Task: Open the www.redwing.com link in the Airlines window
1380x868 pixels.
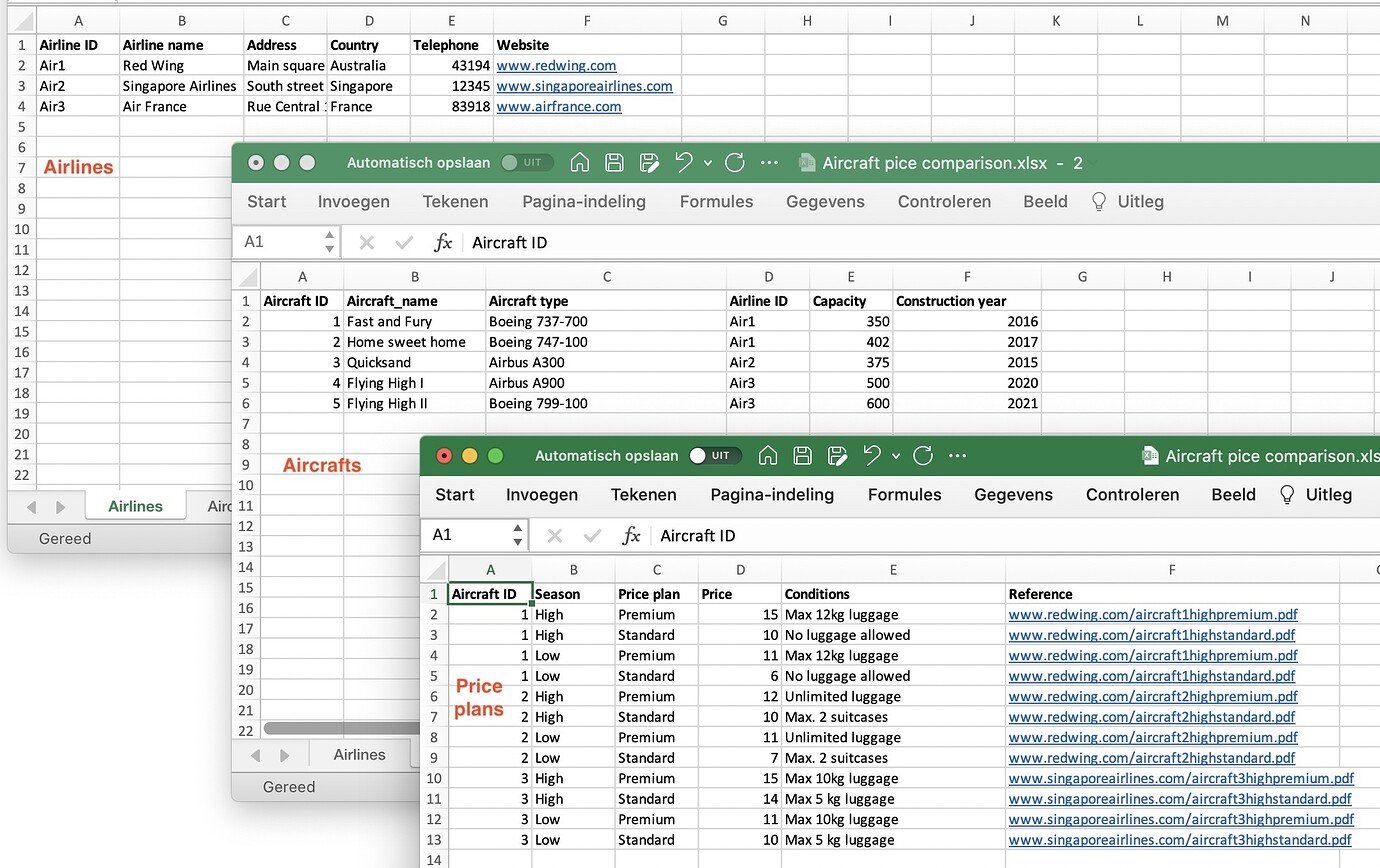Action: [x=556, y=66]
